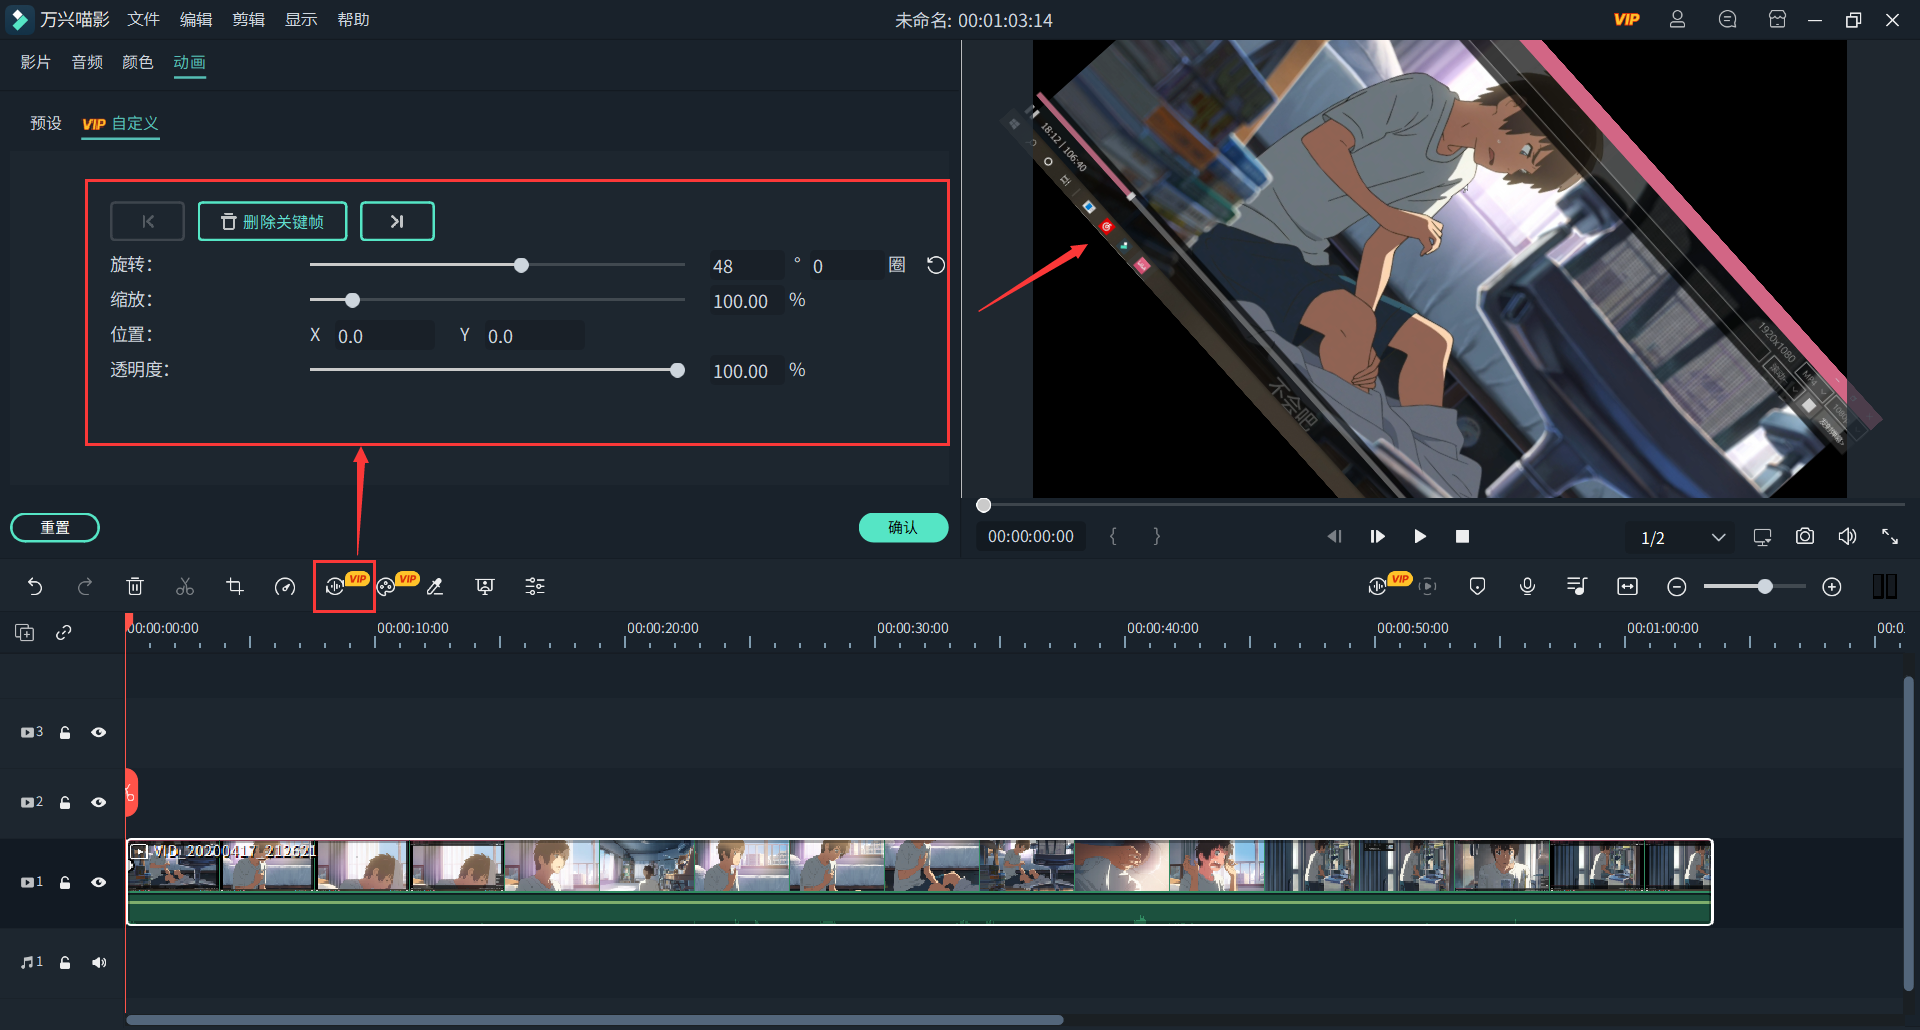Click the delete trash icon in toolbar
Screen dimensions: 1920x1030
point(135,587)
